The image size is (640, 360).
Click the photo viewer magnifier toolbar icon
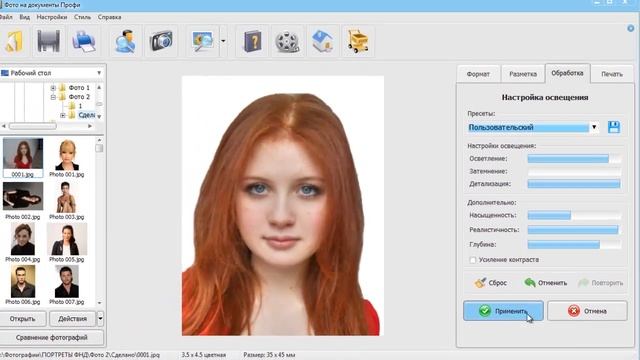pyautogui.click(x=202, y=42)
